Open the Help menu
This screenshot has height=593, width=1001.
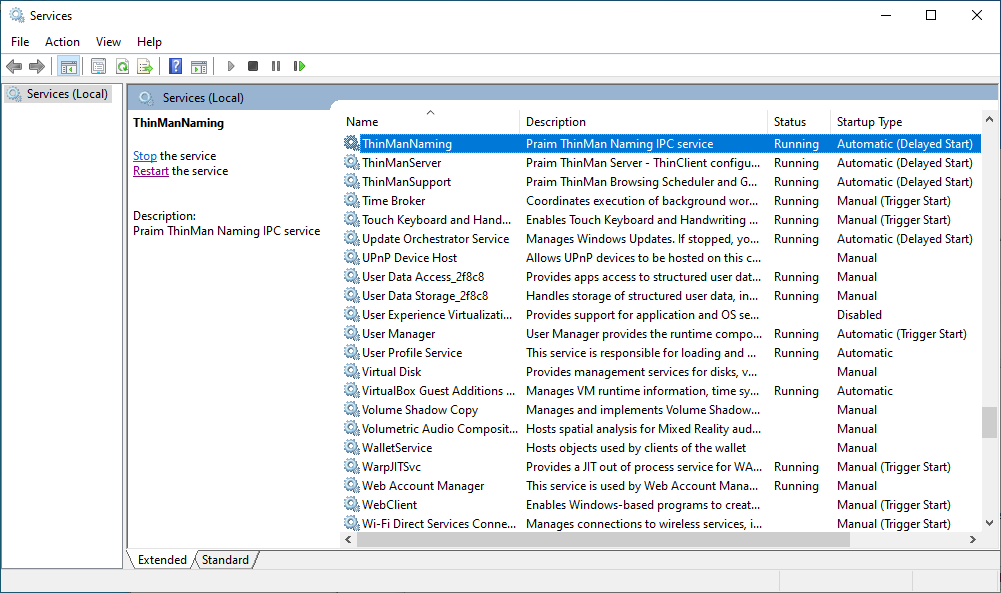point(149,41)
